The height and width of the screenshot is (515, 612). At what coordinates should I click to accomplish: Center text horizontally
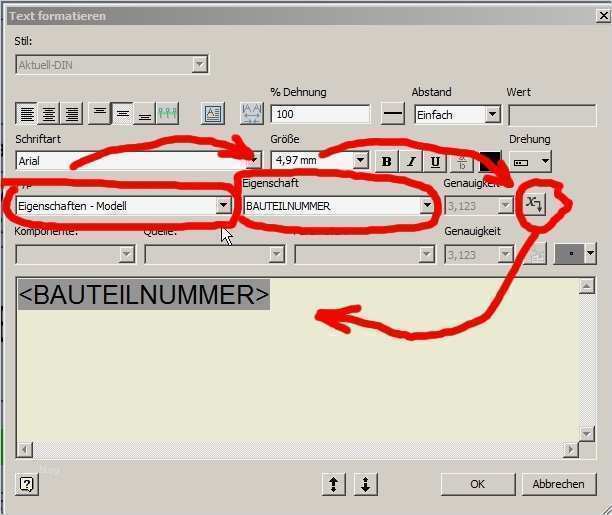pyautogui.click(x=49, y=114)
